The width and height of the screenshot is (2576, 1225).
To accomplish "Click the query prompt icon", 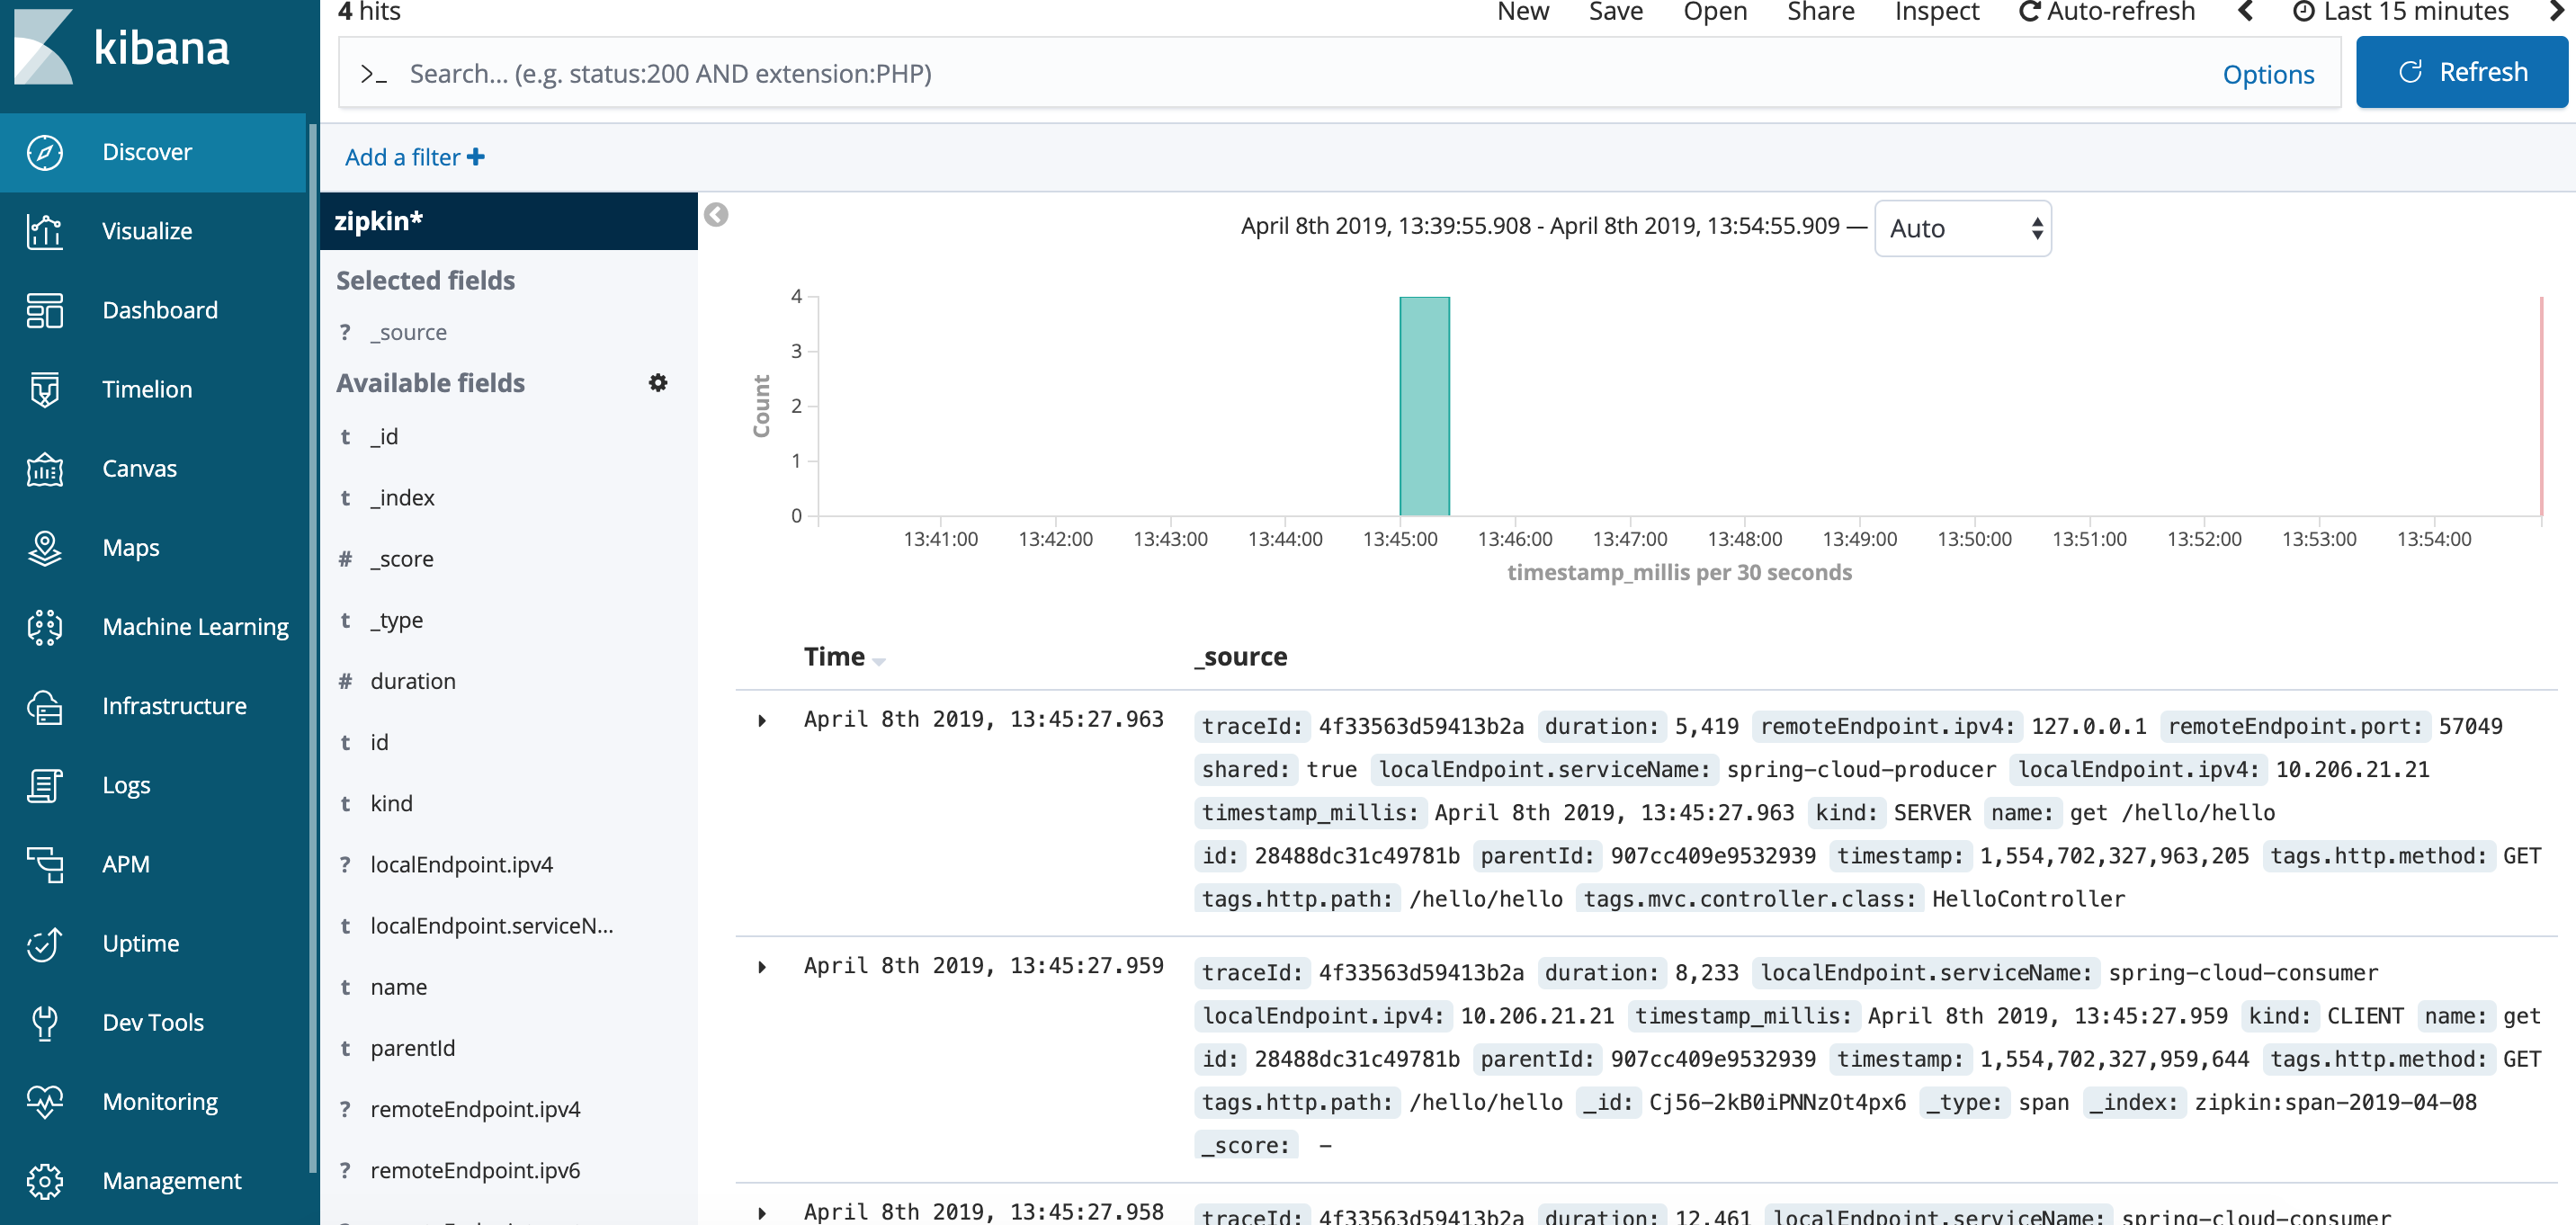I will pyautogui.click(x=374, y=74).
